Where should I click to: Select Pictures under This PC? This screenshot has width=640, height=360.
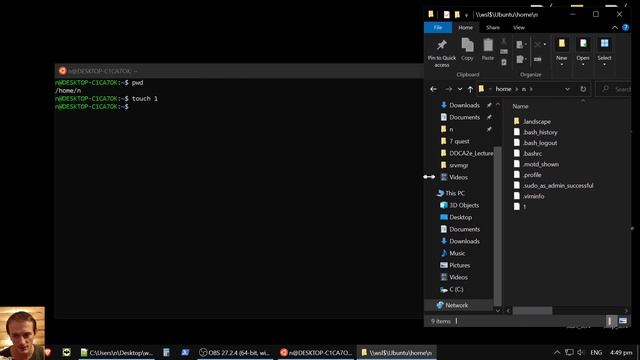pyautogui.click(x=460, y=265)
